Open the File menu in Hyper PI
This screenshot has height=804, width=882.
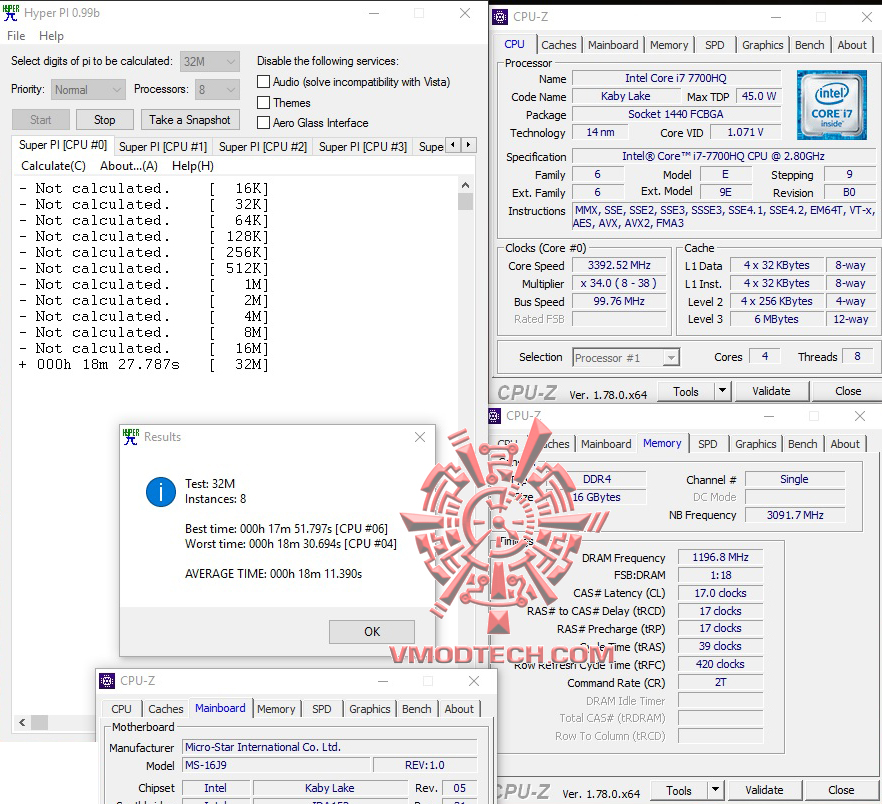(x=16, y=36)
